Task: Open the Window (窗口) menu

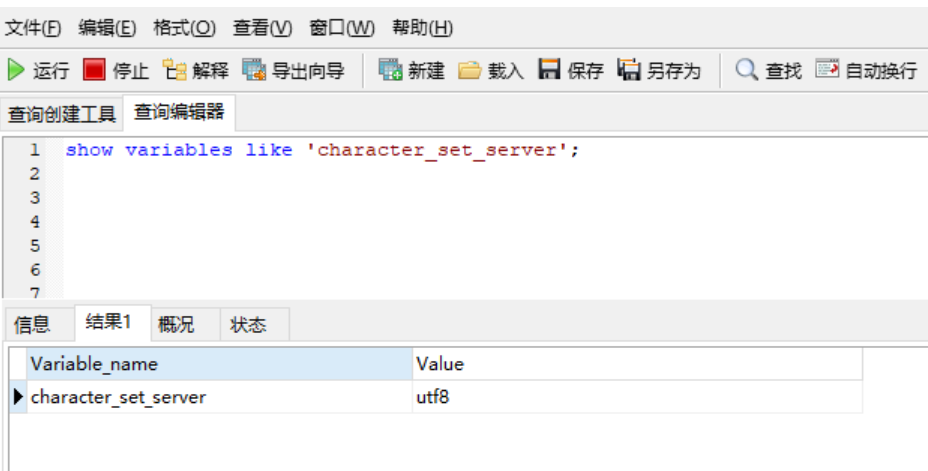Action: pos(342,27)
